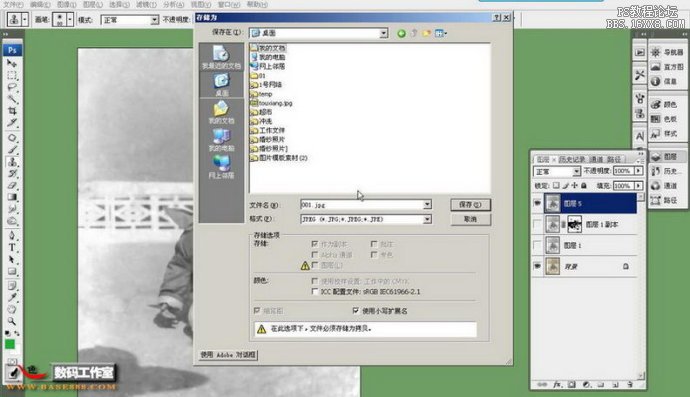Toggle use lowercase extension checkbox

(x=356, y=311)
